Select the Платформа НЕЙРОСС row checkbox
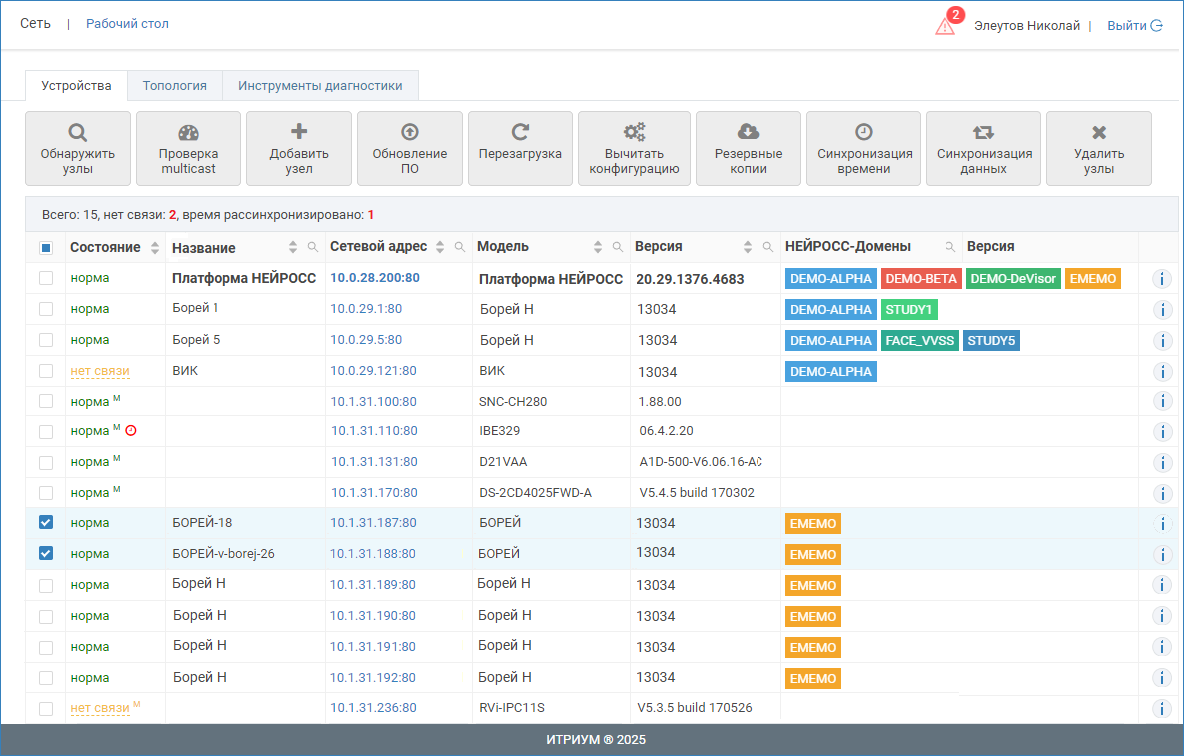 (x=46, y=278)
